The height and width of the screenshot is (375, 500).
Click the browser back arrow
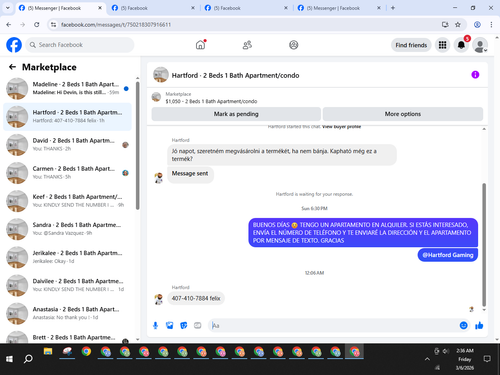point(9,24)
